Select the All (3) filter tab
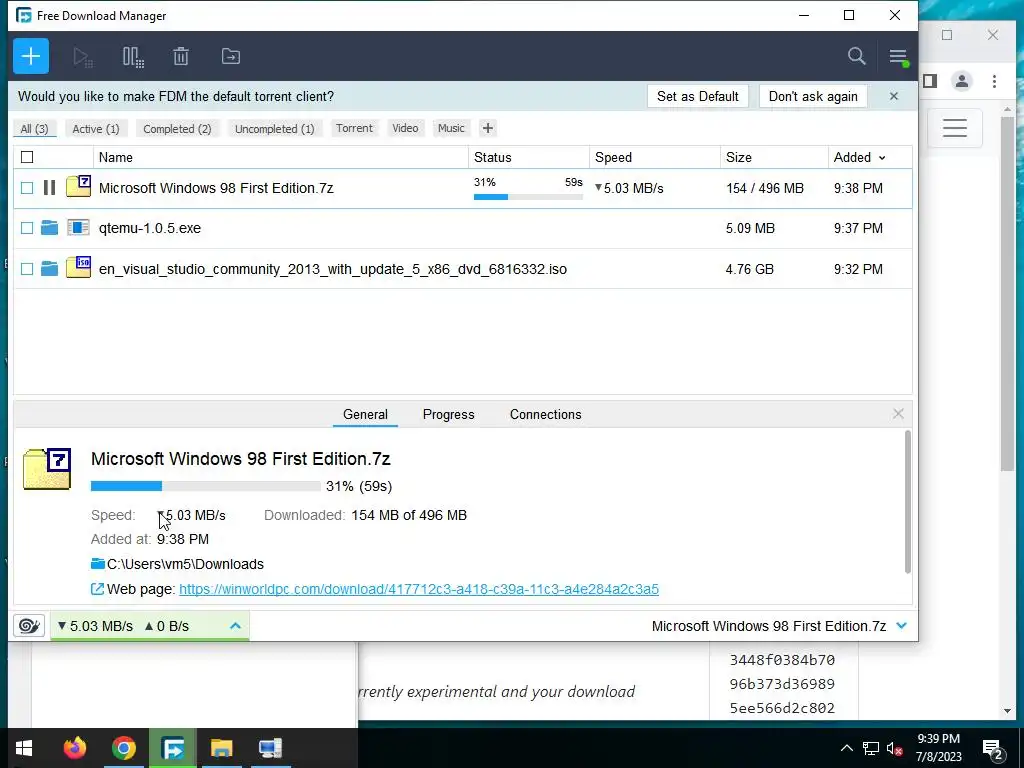 35,129
